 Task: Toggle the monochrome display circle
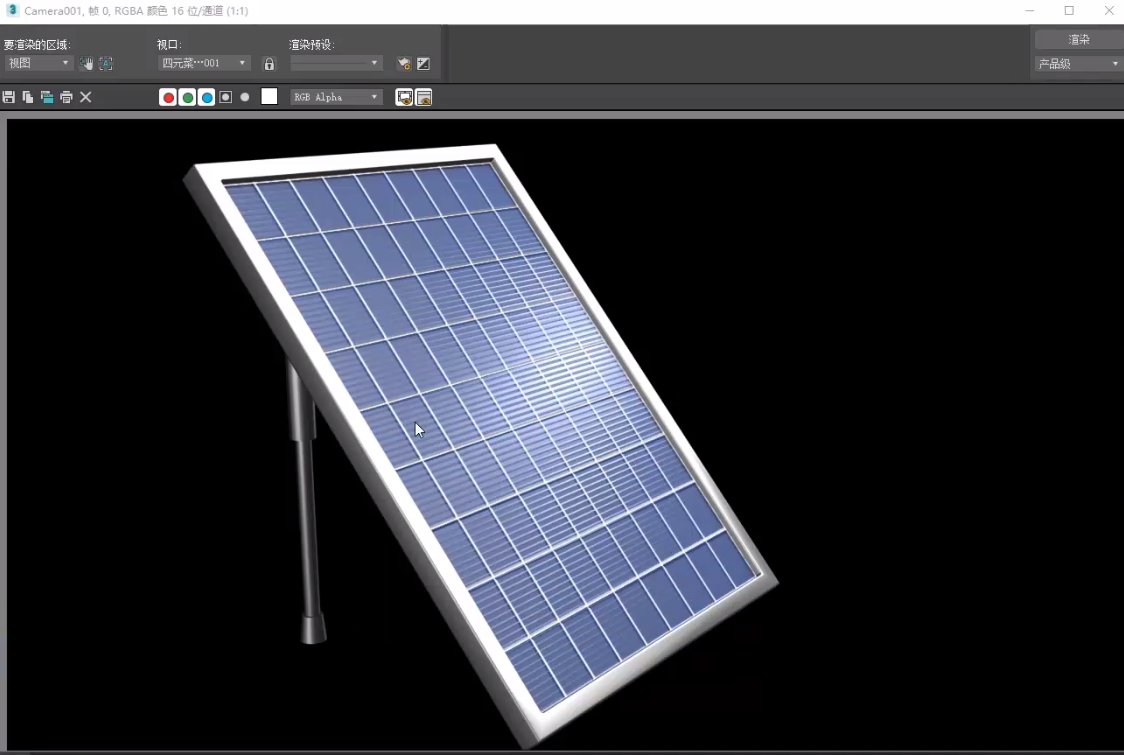pos(245,97)
